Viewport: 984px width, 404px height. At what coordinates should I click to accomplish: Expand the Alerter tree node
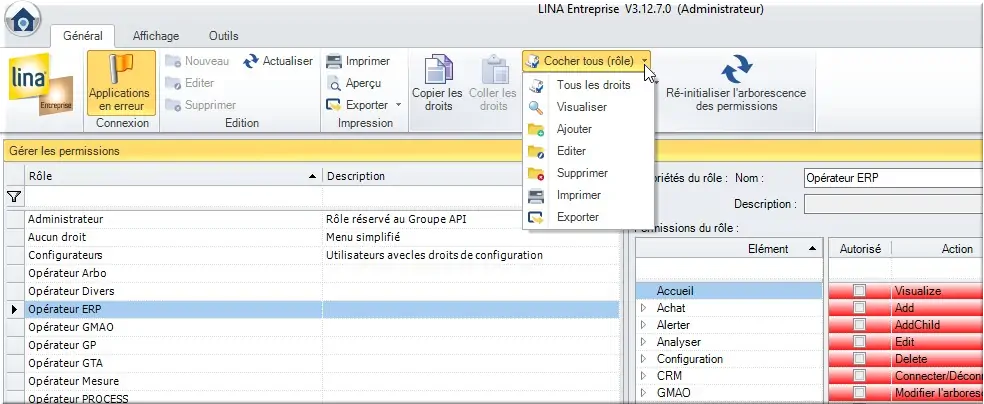pos(643,325)
